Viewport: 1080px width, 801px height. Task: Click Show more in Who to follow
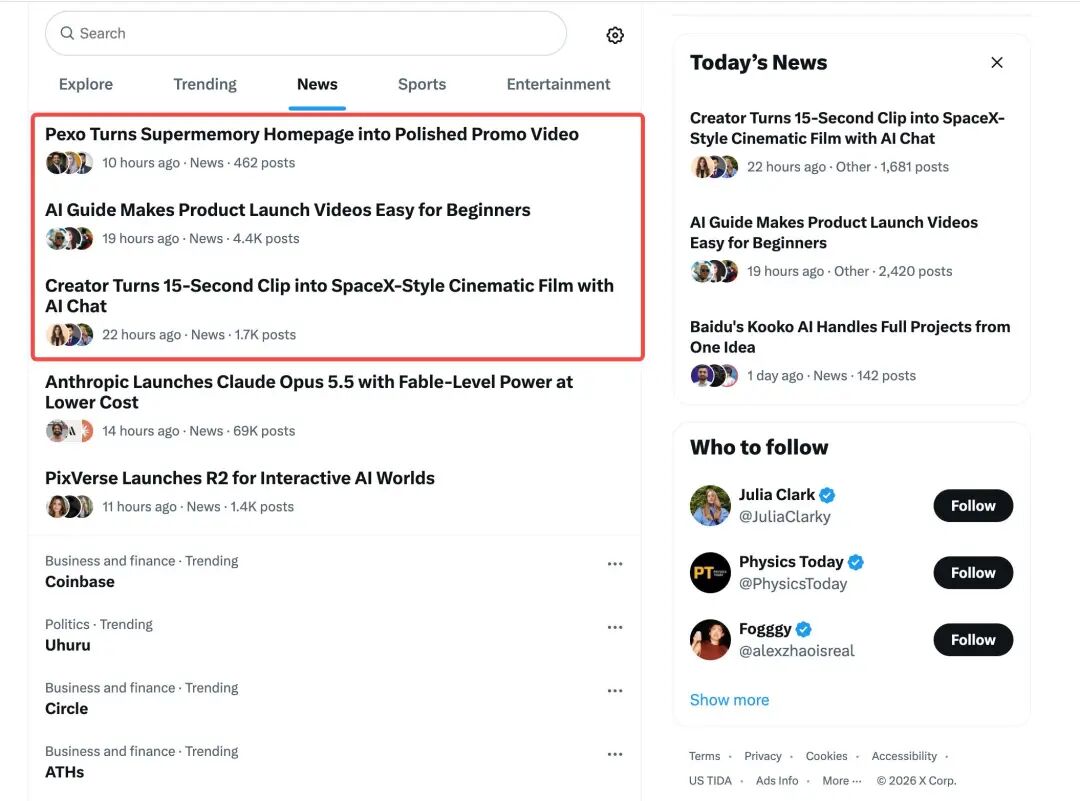tap(729, 700)
